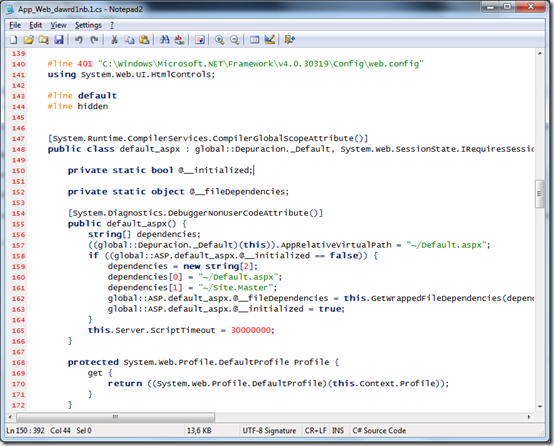Copy selection using the copy icon
554x446 pixels.
click(129, 40)
